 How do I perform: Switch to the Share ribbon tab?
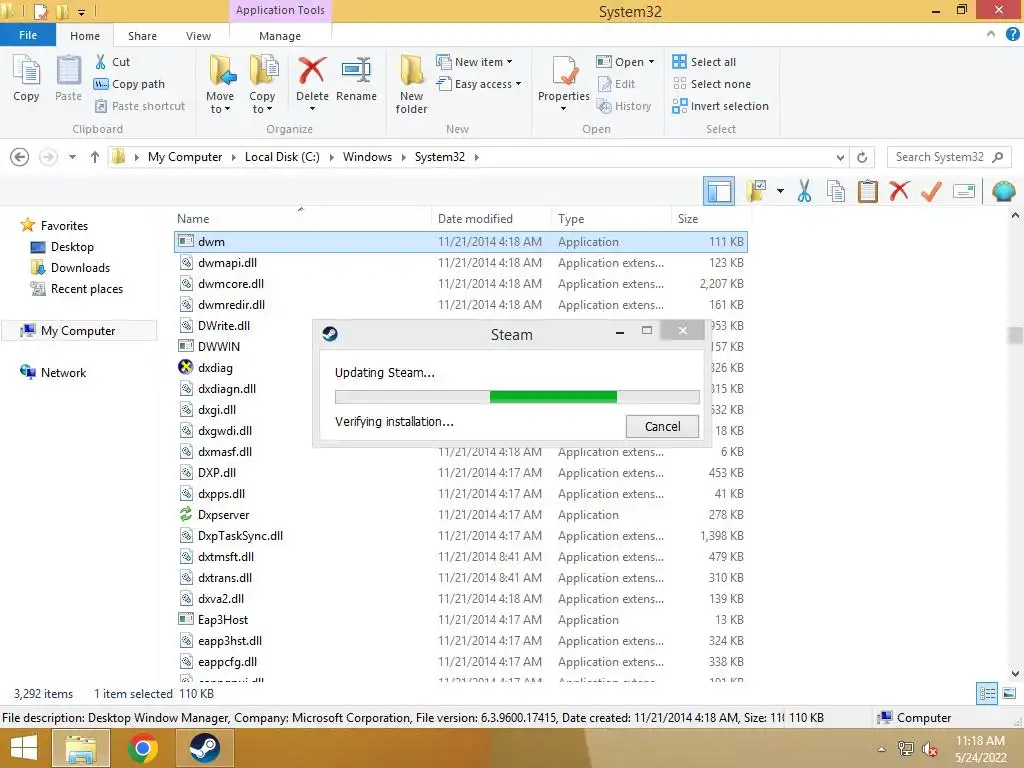point(142,36)
